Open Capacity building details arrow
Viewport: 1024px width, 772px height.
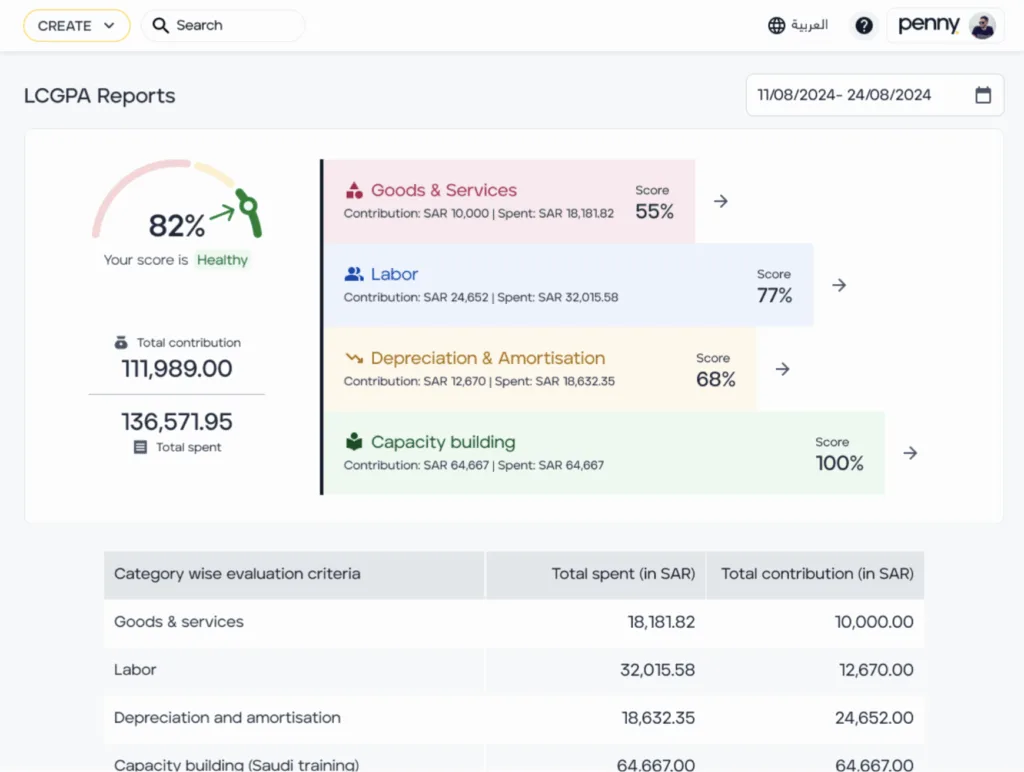pos(910,453)
